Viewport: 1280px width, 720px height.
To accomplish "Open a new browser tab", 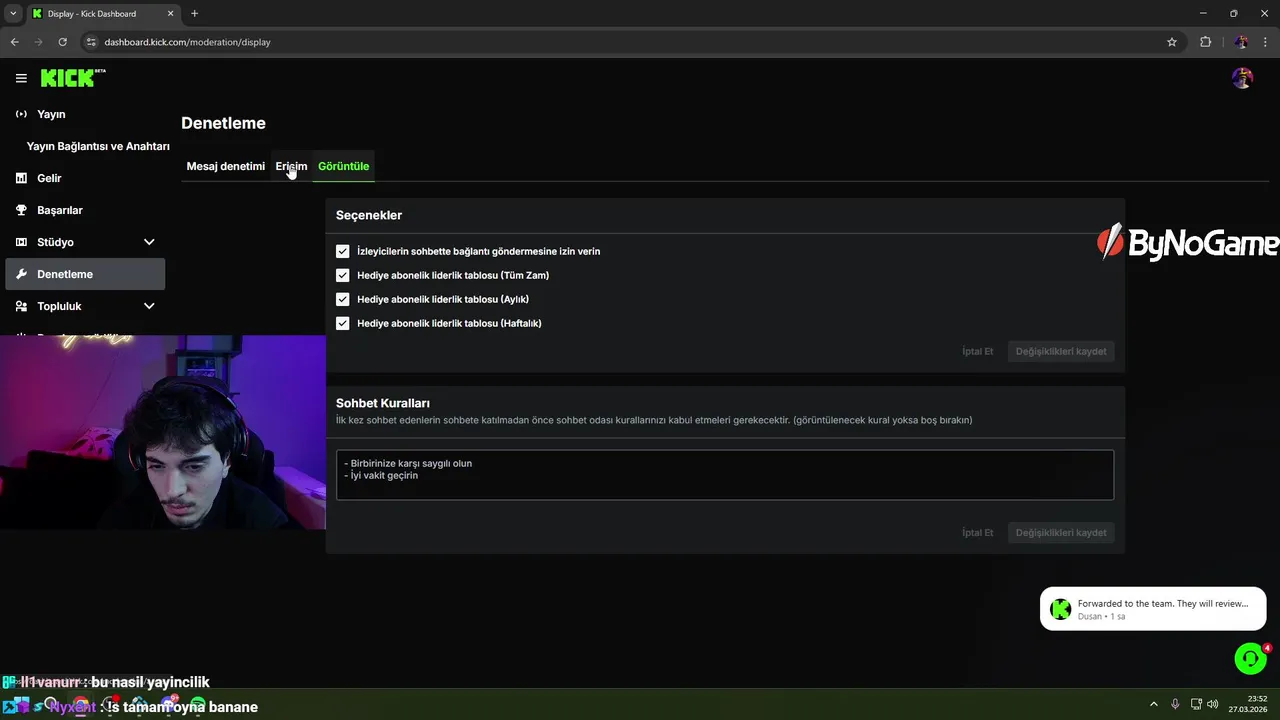I will (194, 14).
